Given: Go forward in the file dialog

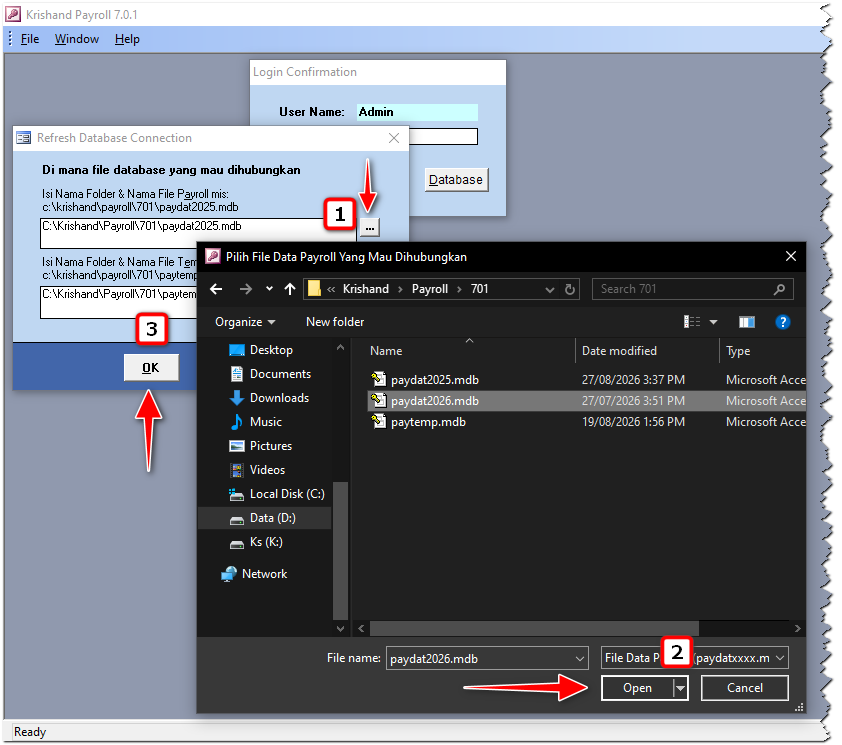Looking at the screenshot, I should pyautogui.click(x=246, y=290).
